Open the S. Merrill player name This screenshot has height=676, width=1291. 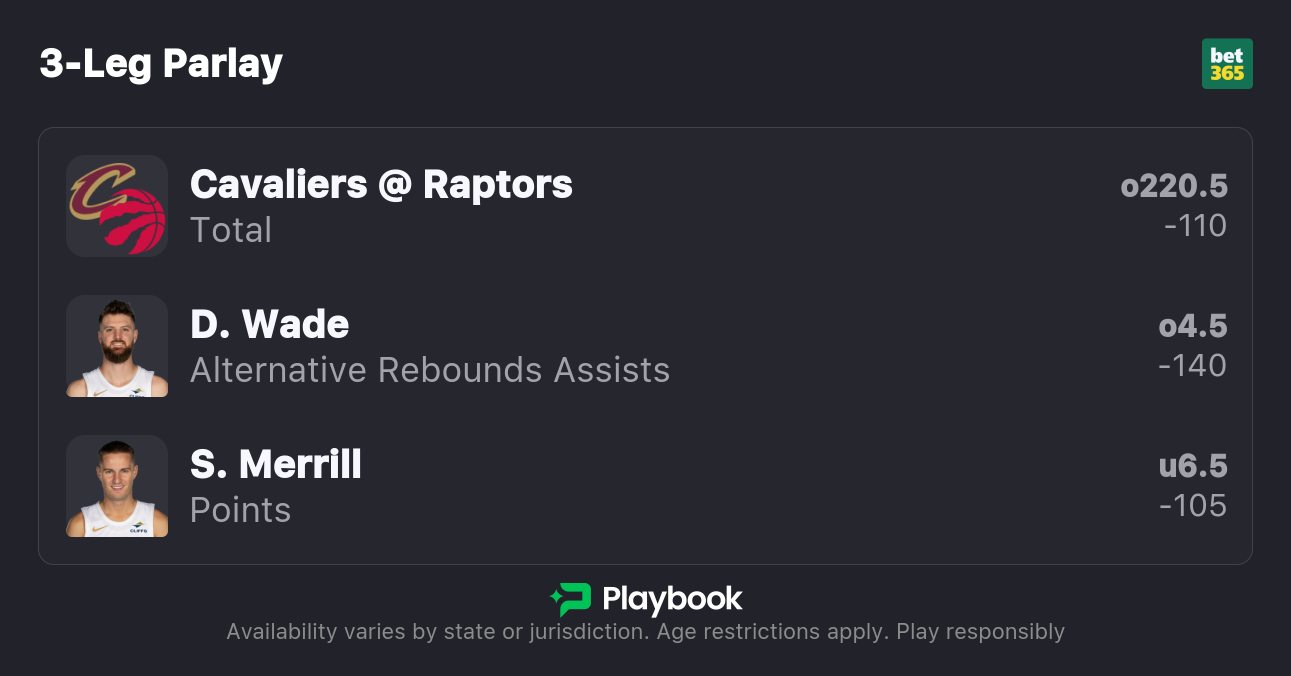pyautogui.click(x=276, y=464)
